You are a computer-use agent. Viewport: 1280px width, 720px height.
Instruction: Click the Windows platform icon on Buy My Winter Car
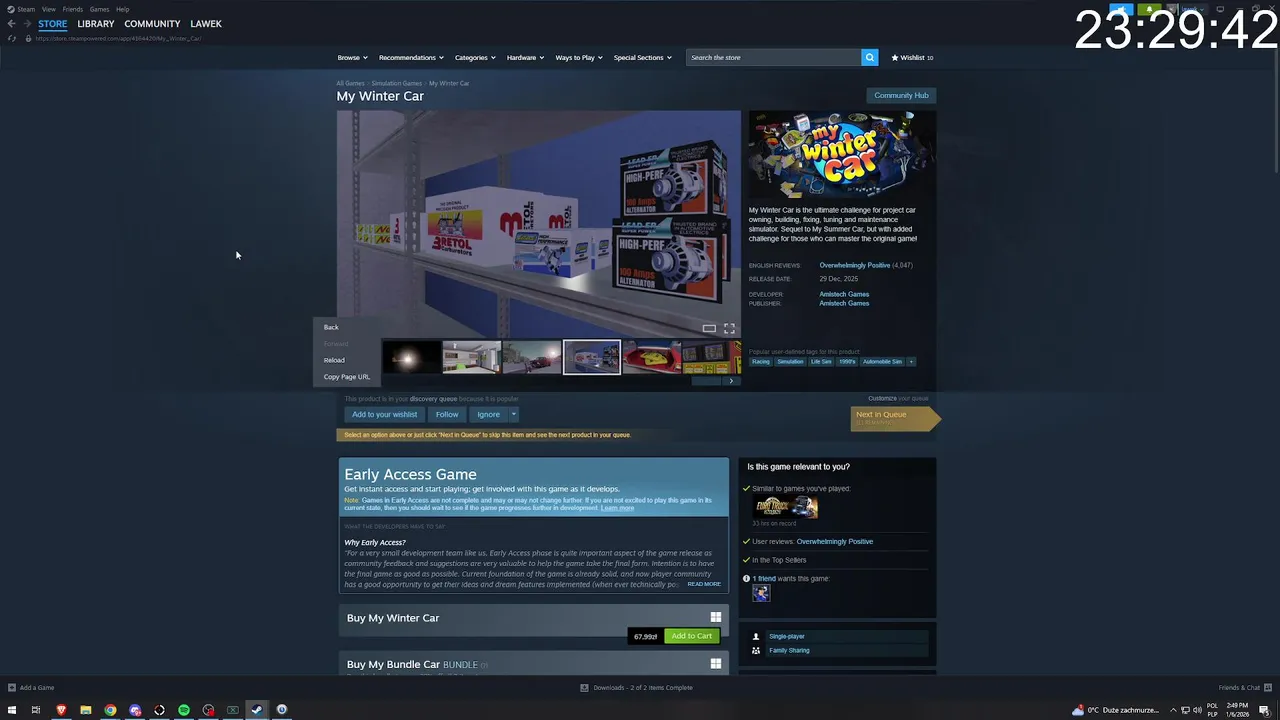[x=715, y=617]
